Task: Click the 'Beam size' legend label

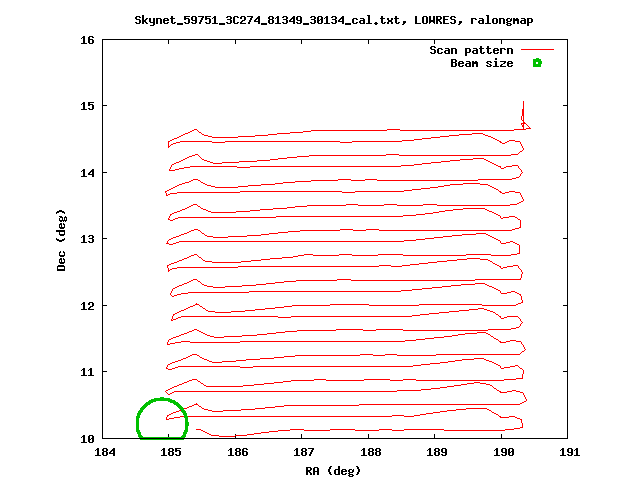Action: pyautogui.click(x=482, y=63)
